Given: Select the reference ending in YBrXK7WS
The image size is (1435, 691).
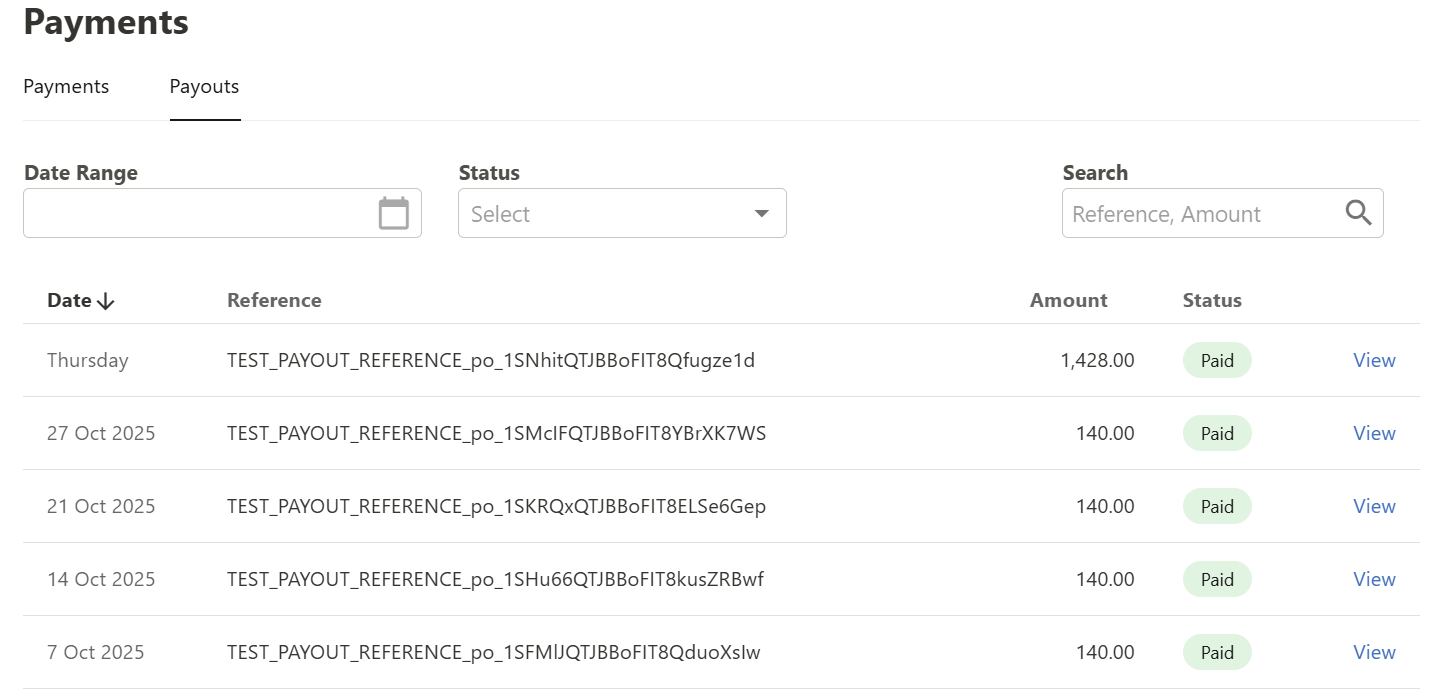Looking at the screenshot, I should pos(496,434).
